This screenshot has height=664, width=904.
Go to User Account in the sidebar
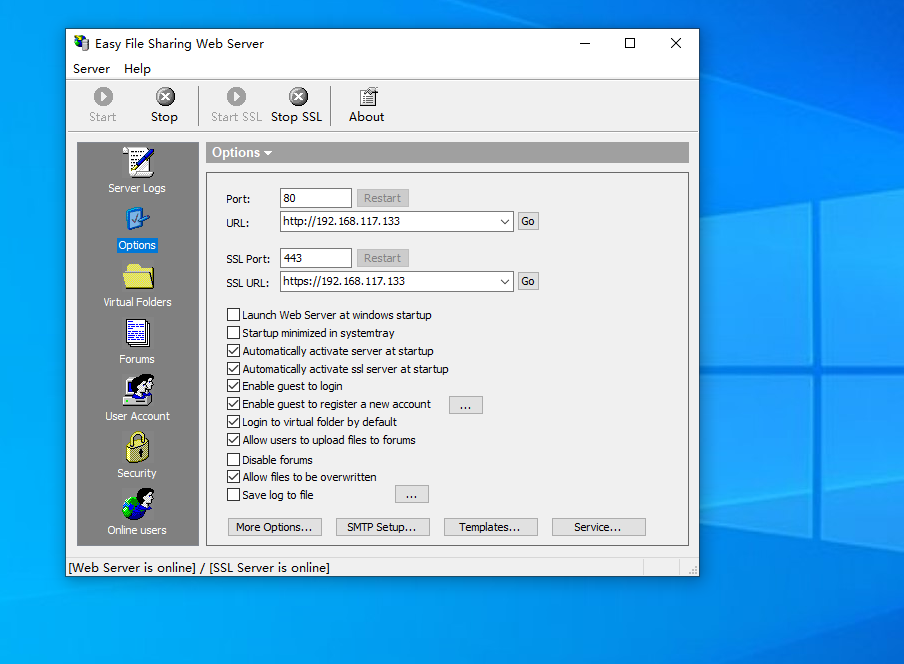tap(137, 398)
